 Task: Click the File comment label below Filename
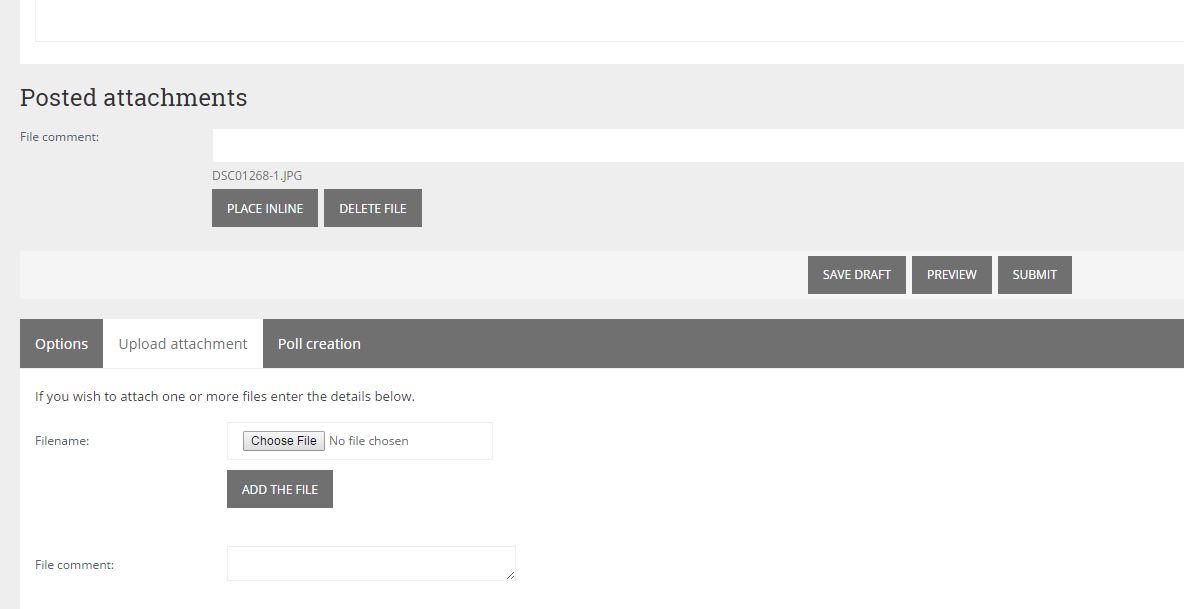[x=74, y=565]
